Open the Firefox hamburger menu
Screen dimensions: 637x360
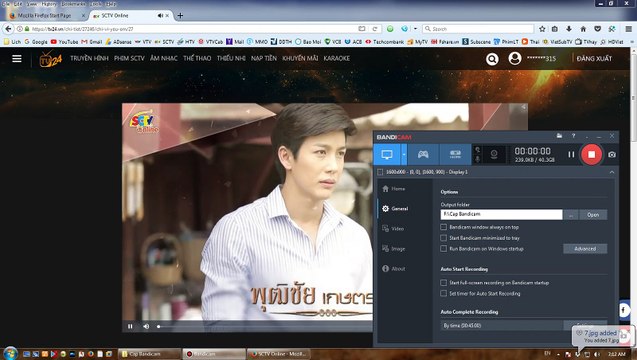tap(628, 29)
